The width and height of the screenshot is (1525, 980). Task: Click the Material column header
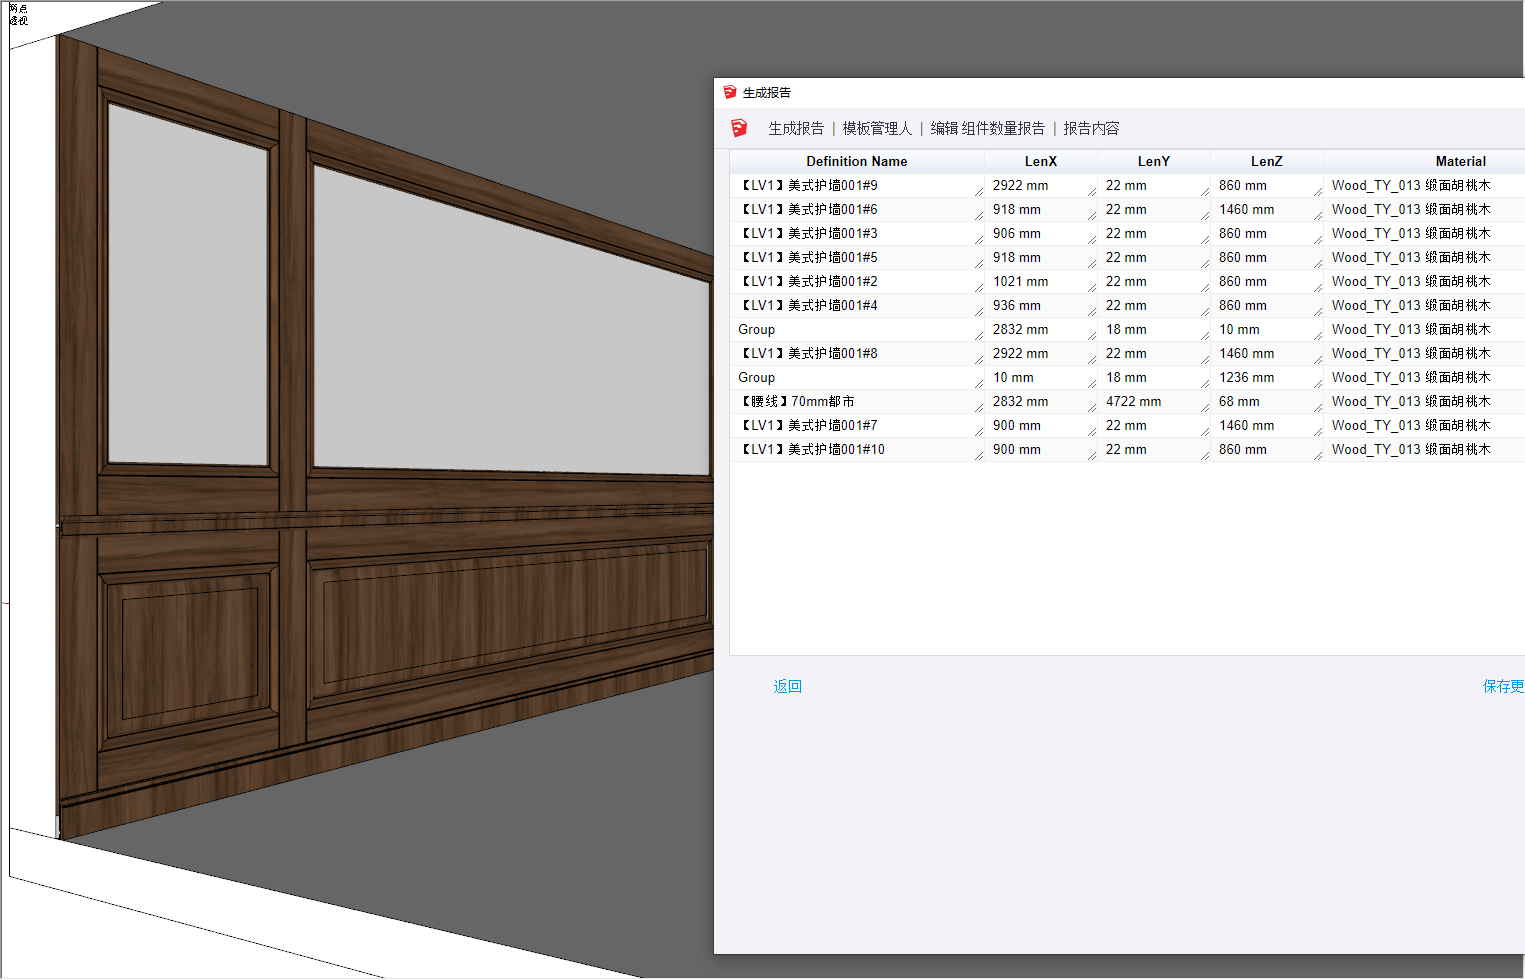1460,161
